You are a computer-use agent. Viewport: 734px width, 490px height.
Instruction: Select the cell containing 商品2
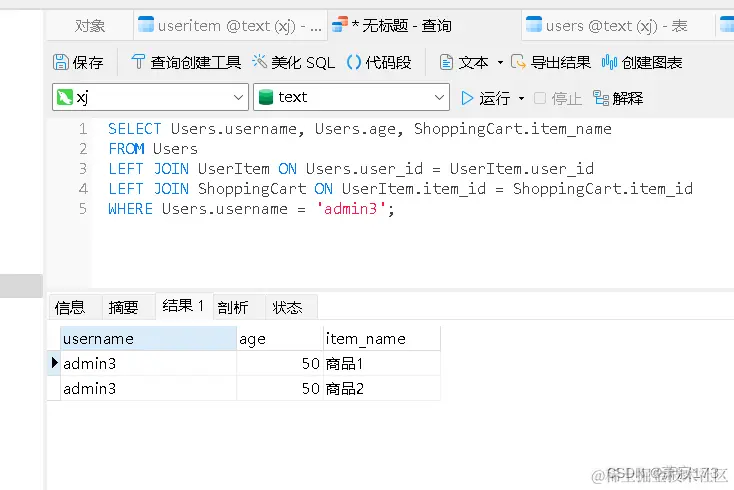click(x=382, y=388)
